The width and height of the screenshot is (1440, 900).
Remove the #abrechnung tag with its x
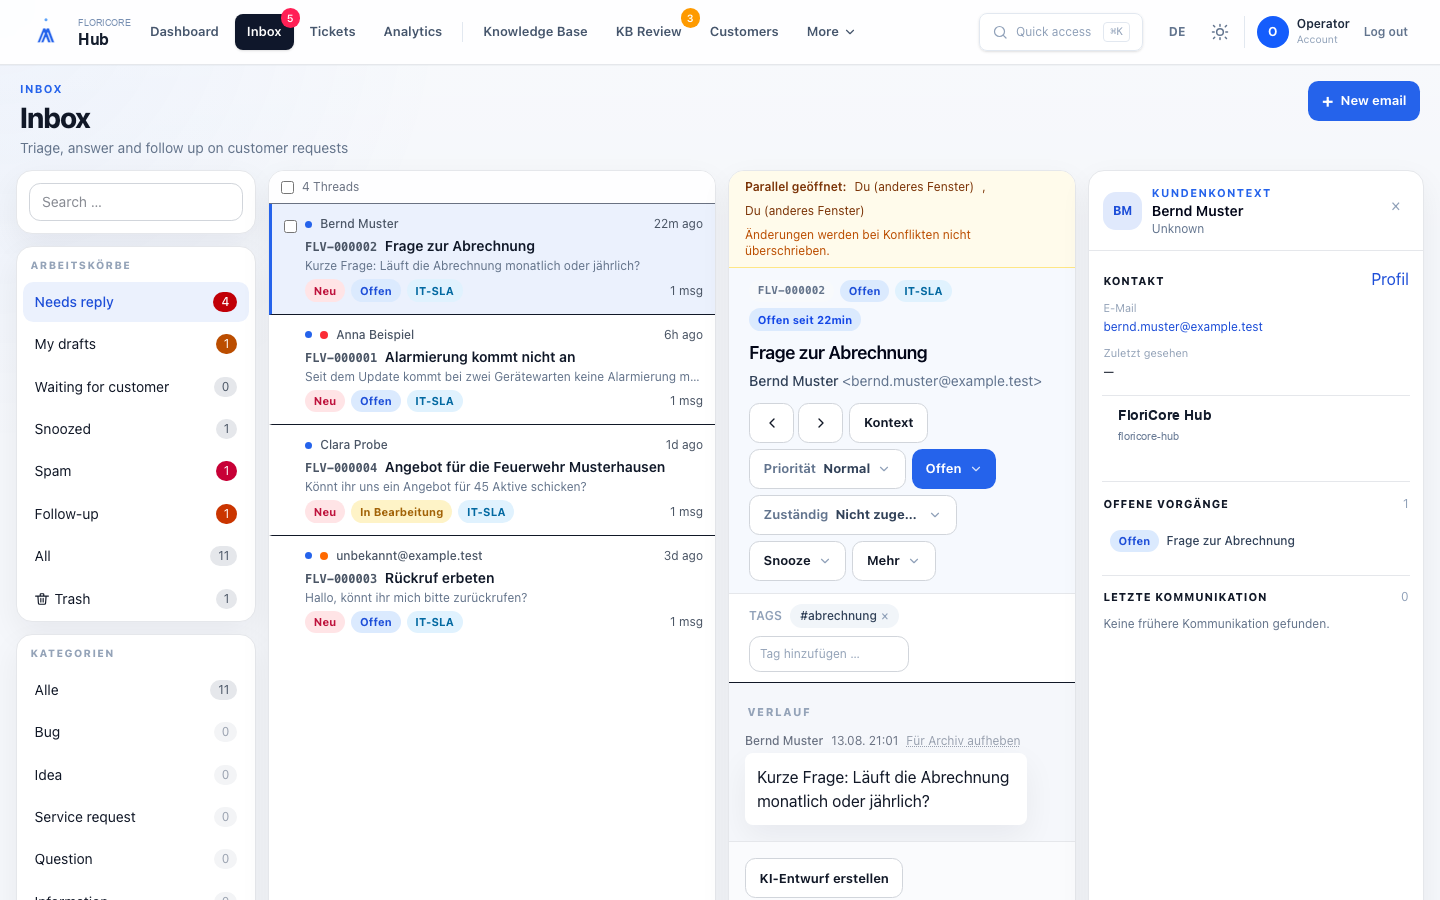(885, 616)
